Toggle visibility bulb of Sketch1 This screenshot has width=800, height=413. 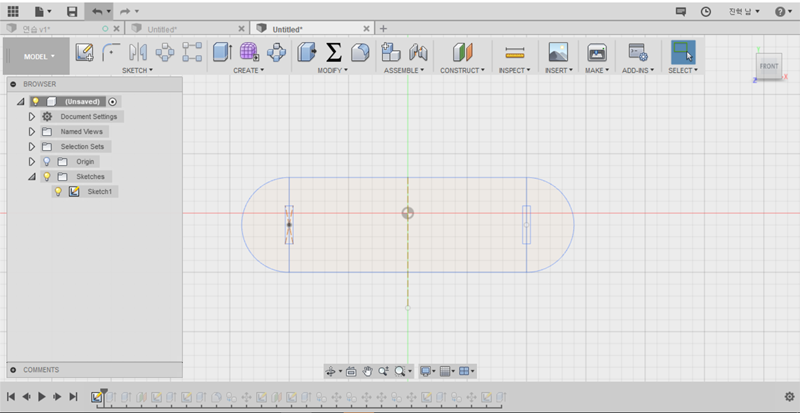point(58,191)
